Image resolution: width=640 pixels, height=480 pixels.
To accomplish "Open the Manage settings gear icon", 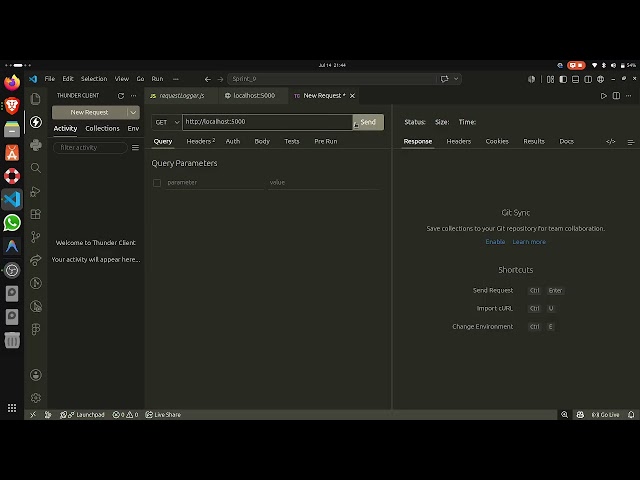I will 36,398.
